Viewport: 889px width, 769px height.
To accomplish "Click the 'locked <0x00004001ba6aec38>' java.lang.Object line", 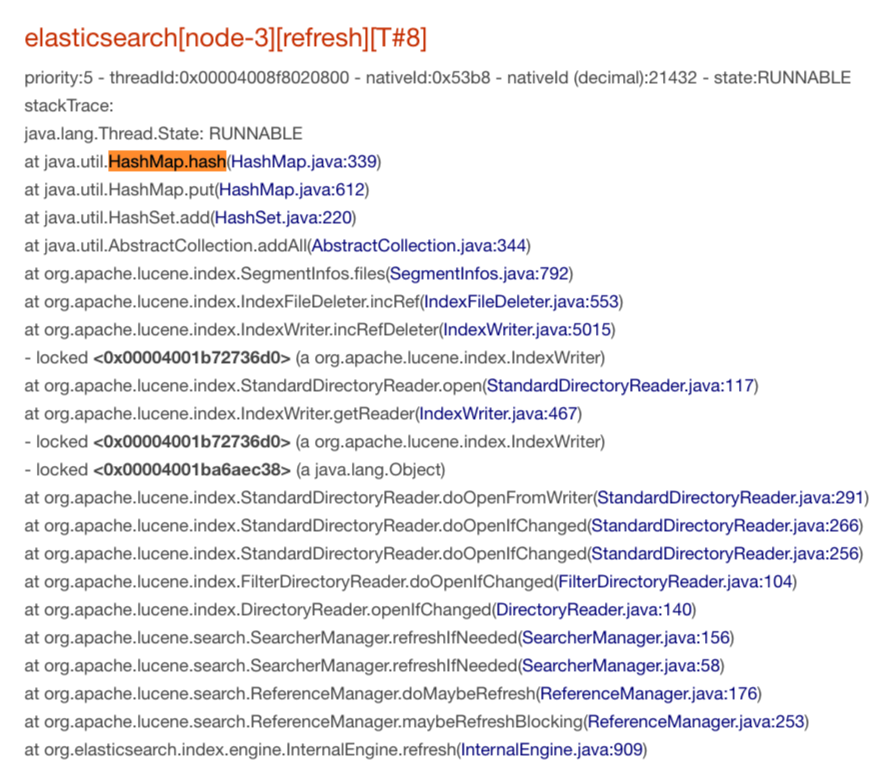I will pyautogui.click(x=235, y=470).
